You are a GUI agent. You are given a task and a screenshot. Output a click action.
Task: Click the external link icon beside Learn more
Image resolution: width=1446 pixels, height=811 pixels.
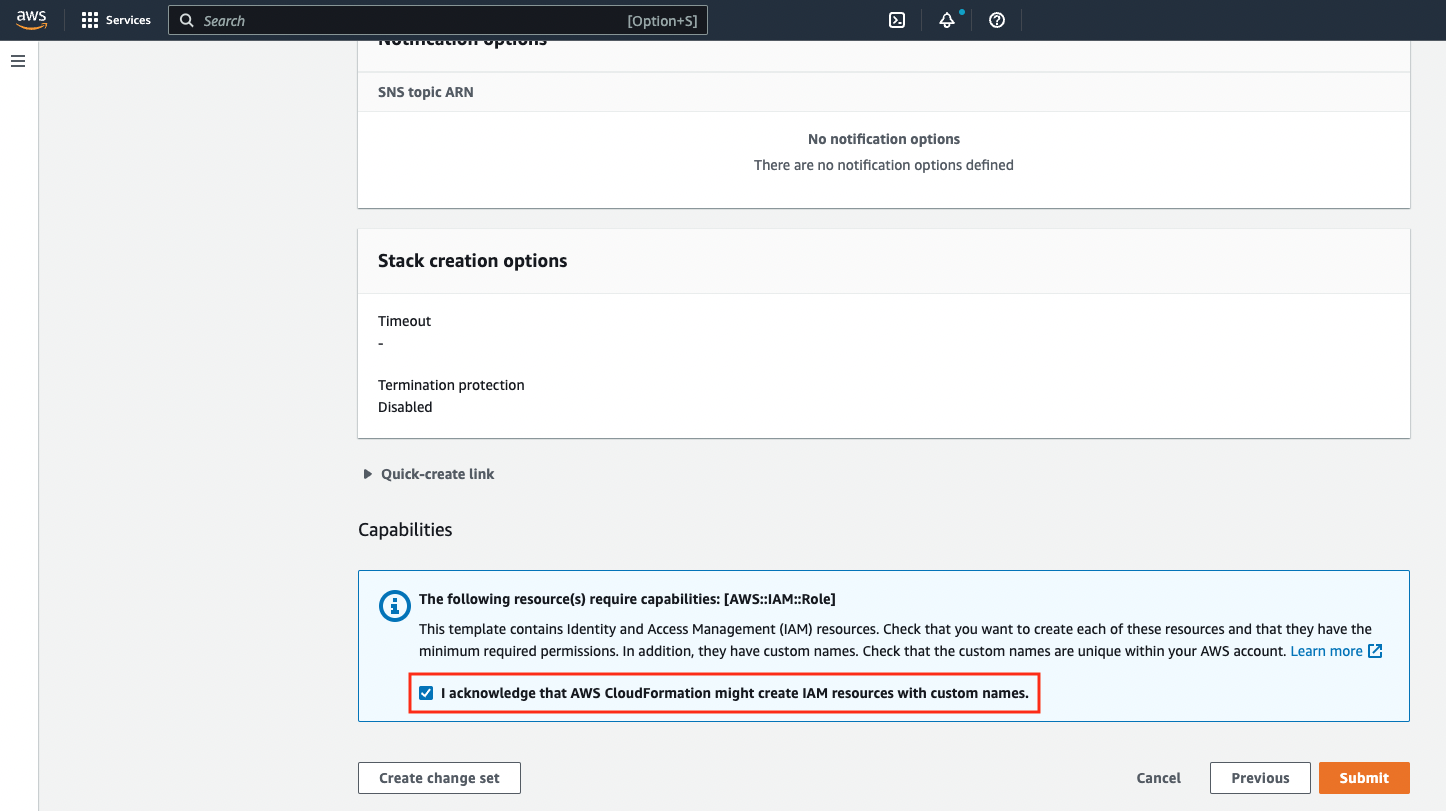point(1375,651)
